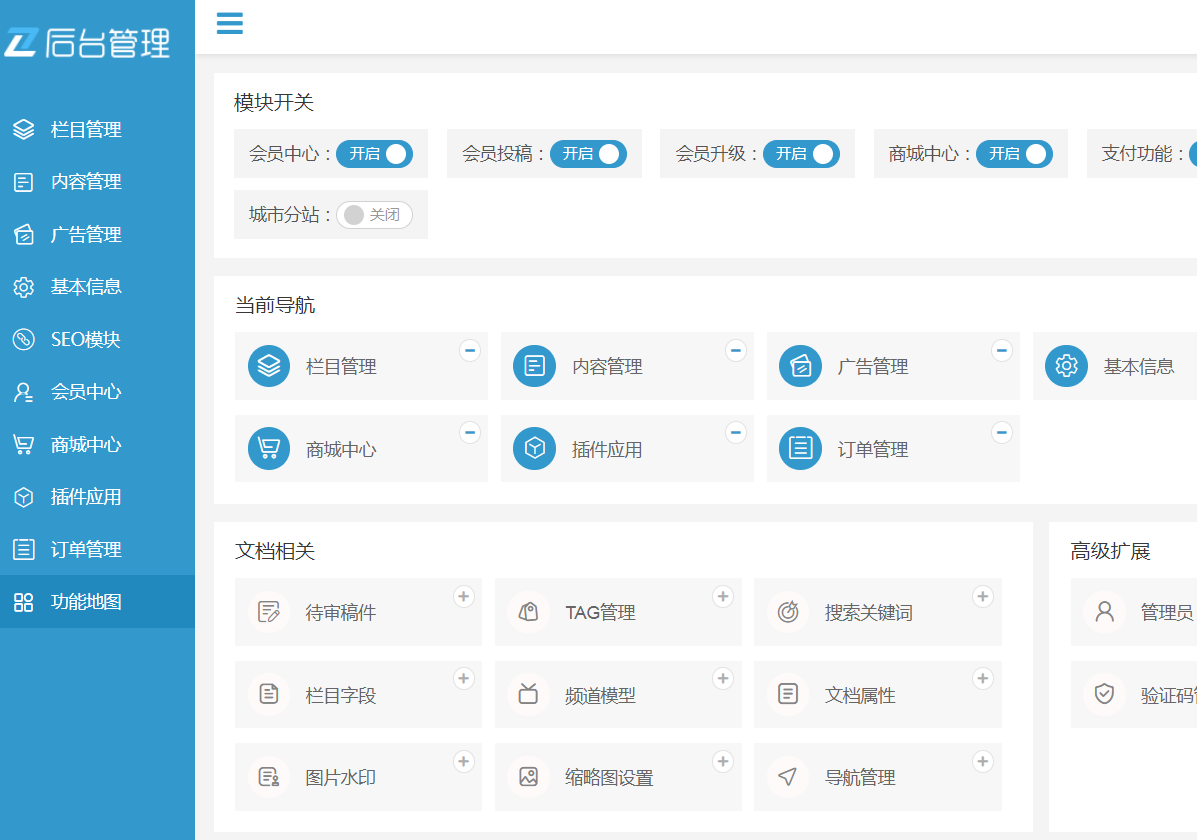Click the 图片水印 icon
The height and width of the screenshot is (840, 1197).
click(269, 777)
